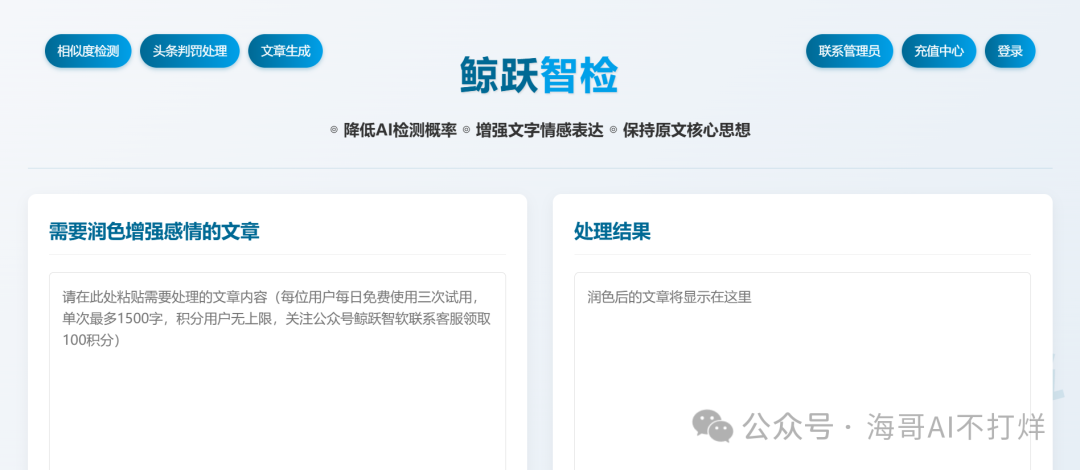Open the 充值中心 recharge page
1080x470 pixels.
tap(938, 51)
